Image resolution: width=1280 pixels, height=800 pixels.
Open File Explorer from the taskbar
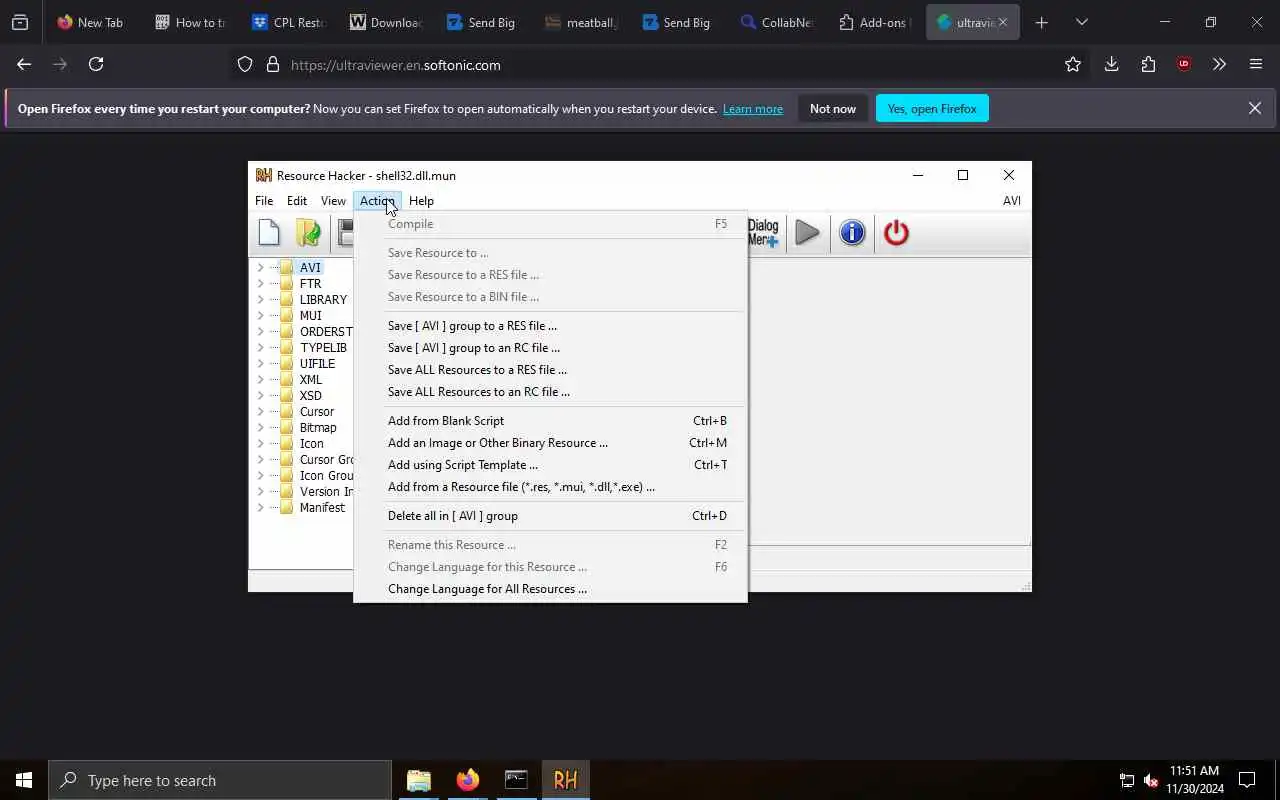click(419, 780)
